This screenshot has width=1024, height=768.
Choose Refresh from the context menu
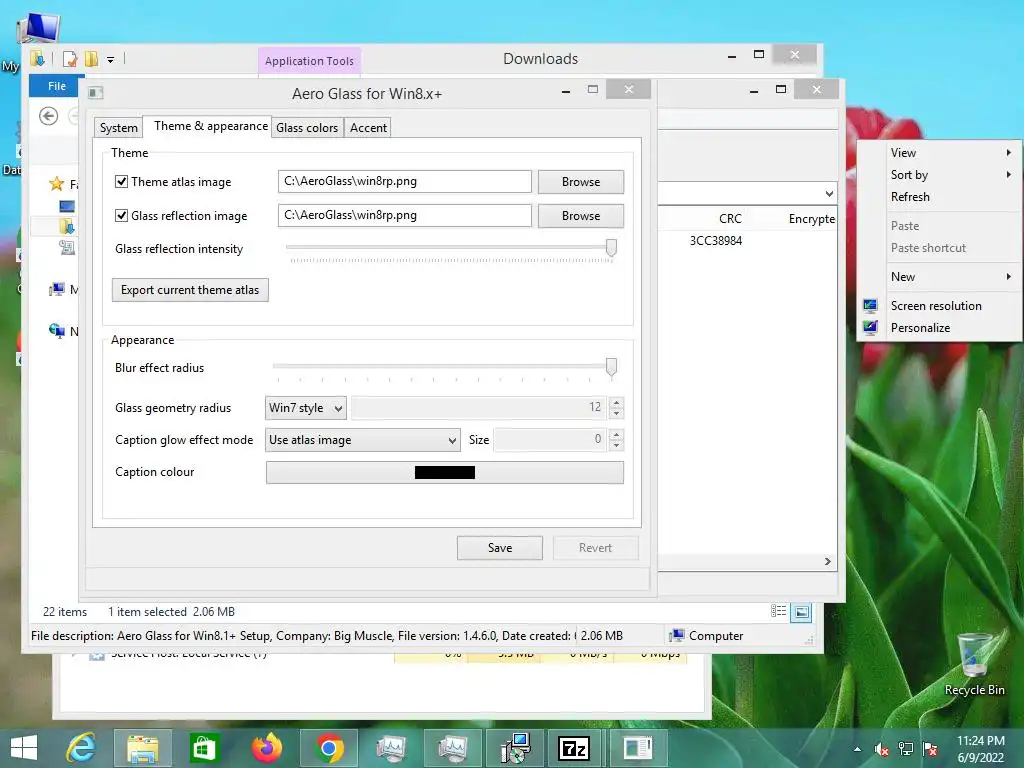coord(910,197)
